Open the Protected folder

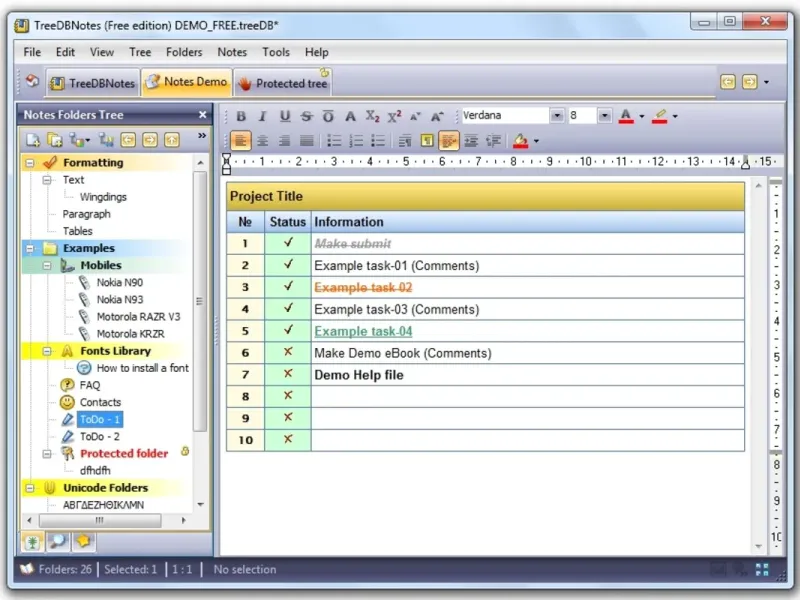124,454
